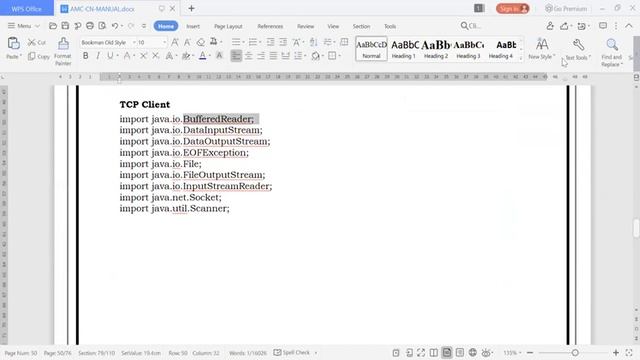640x360 pixels.
Task: Clear formatting with eraser icon
Action: [x=200, y=42]
